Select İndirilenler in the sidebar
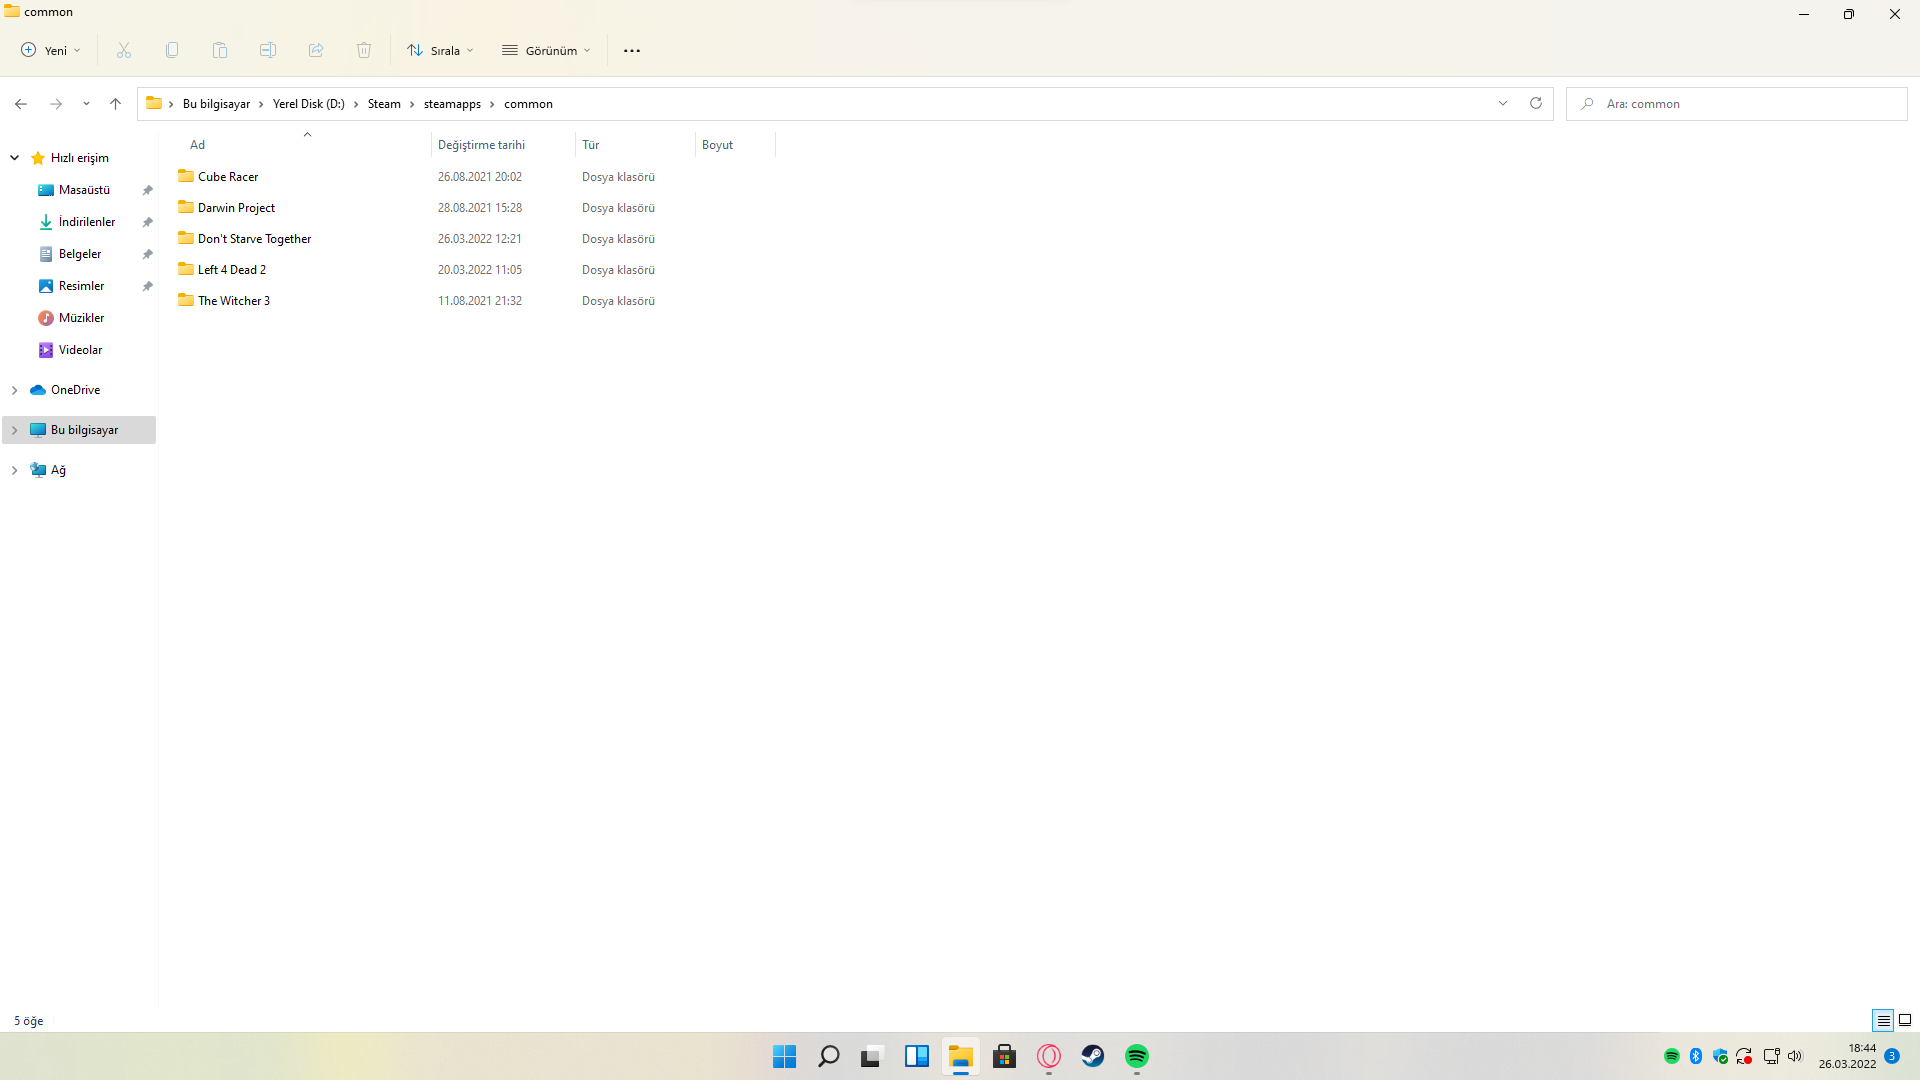The width and height of the screenshot is (1920, 1080). [x=86, y=222]
